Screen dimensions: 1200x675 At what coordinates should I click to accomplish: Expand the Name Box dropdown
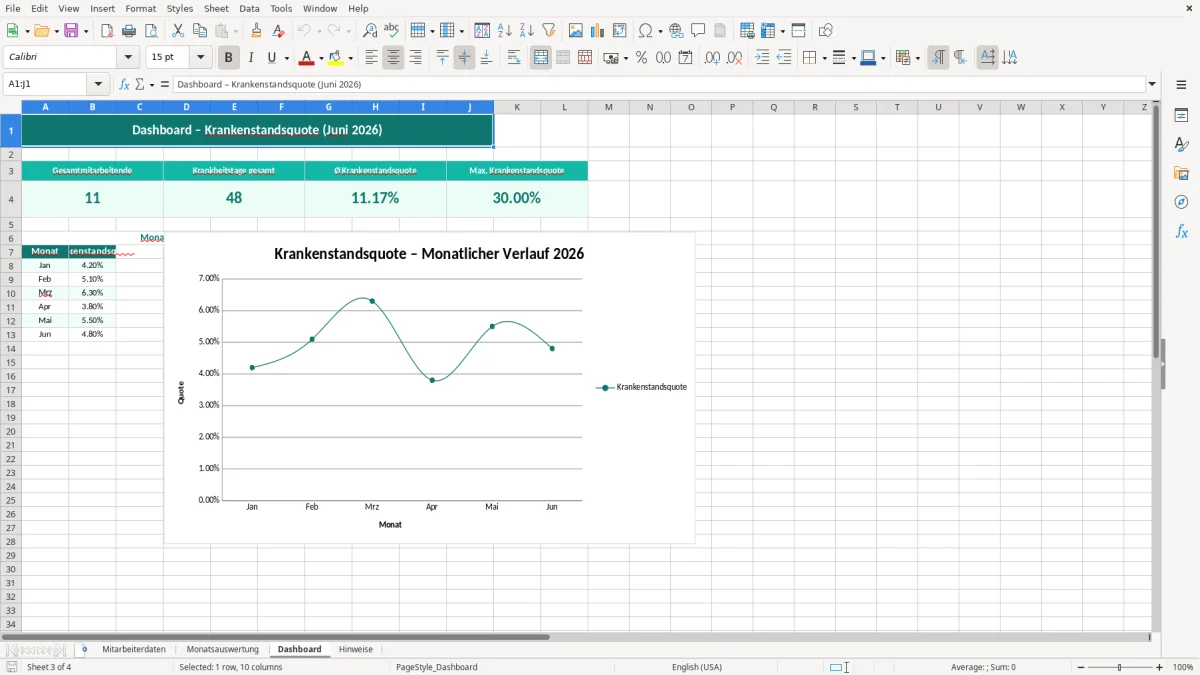point(98,85)
